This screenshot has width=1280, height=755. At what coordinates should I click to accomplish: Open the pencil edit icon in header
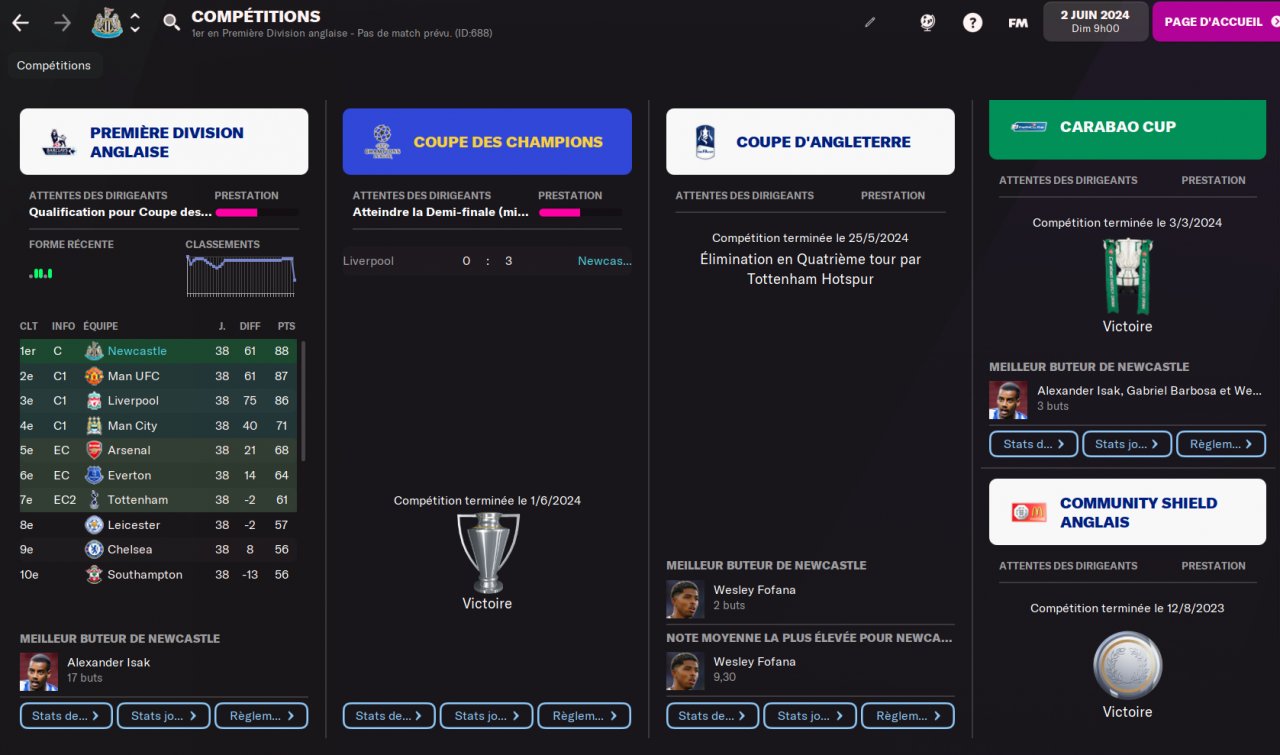coord(870,22)
